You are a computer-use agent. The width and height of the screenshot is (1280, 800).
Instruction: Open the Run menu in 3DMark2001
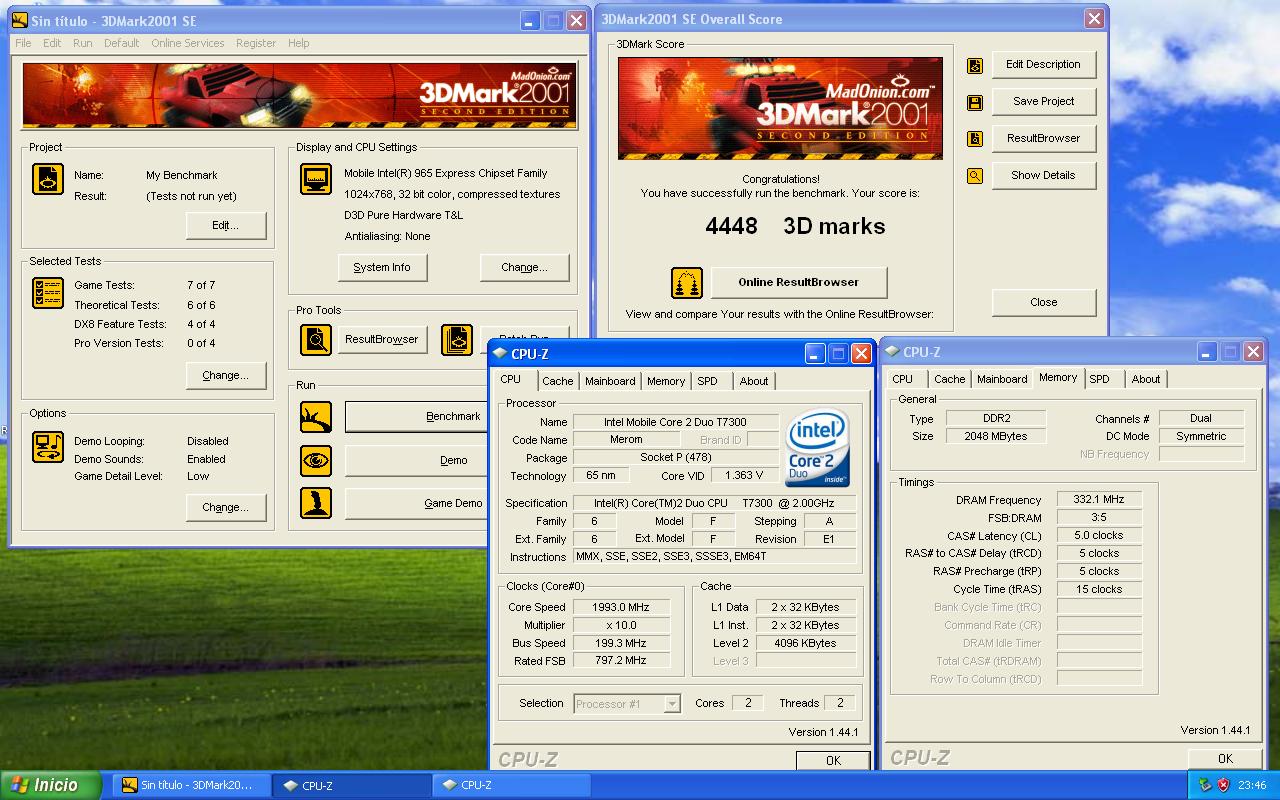pyautogui.click(x=83, y=43)
